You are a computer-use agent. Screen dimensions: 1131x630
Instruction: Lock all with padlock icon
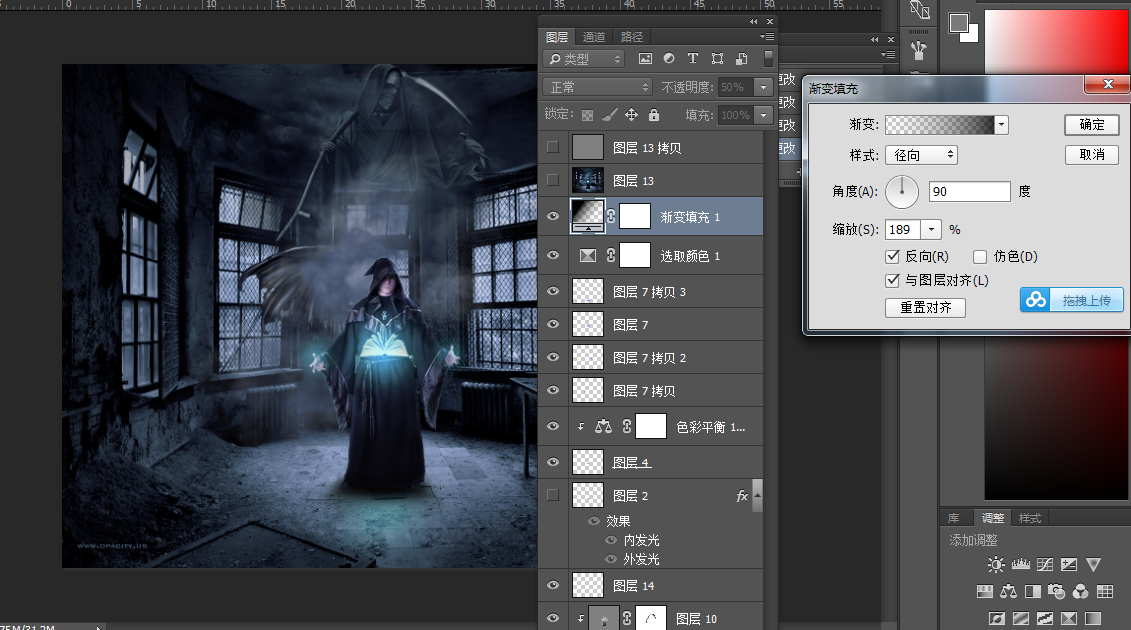tap(653, 115)
